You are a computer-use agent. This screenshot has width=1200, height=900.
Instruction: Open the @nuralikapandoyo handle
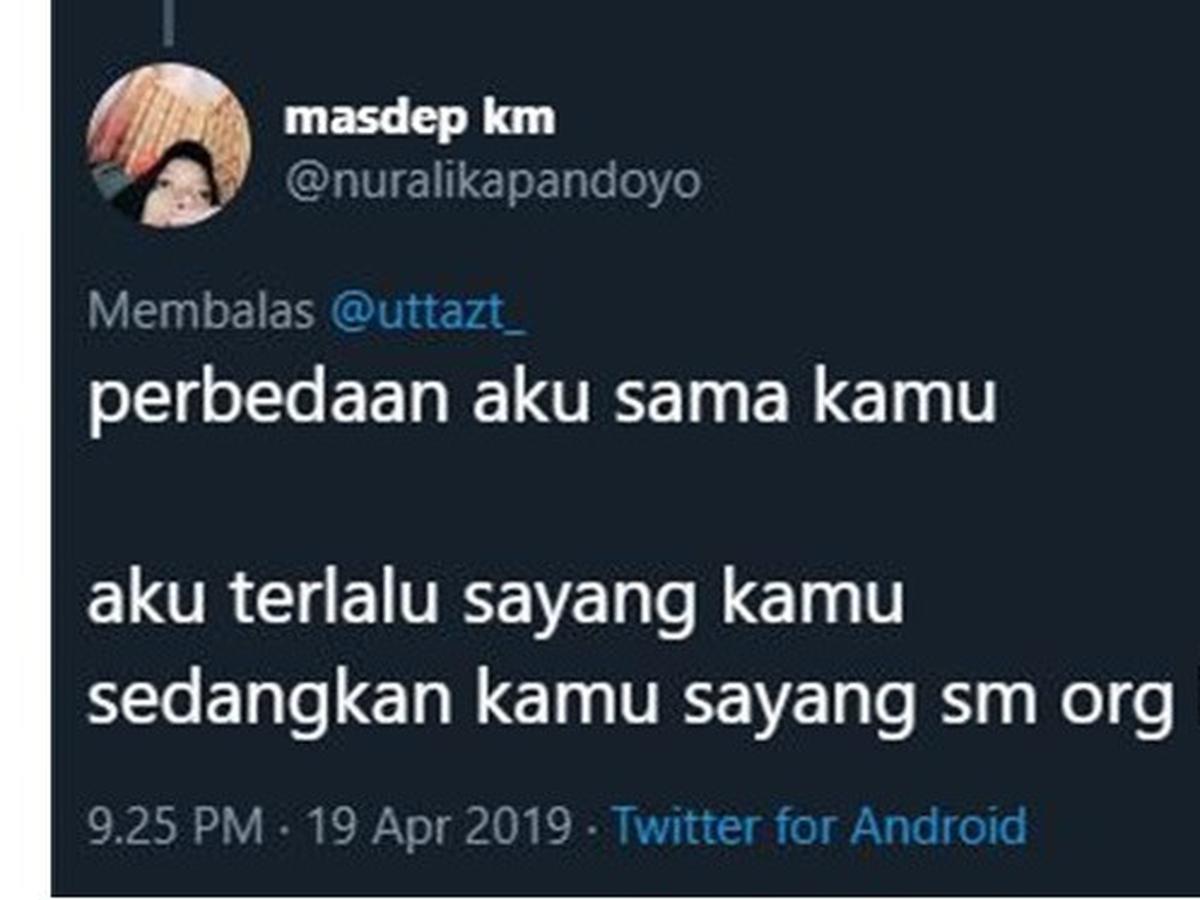[x=492, y=183]
